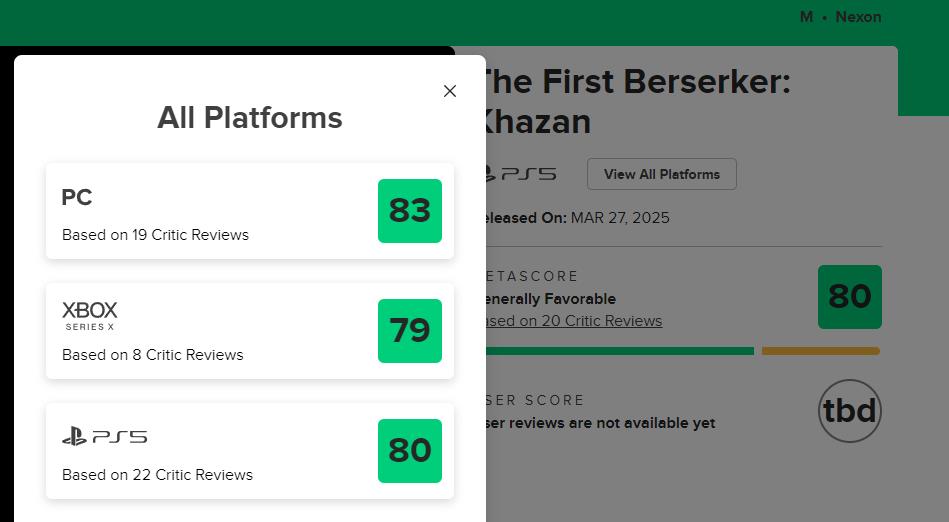Click the All Platforms heading
949x522 pixels.
coord(250,118)
